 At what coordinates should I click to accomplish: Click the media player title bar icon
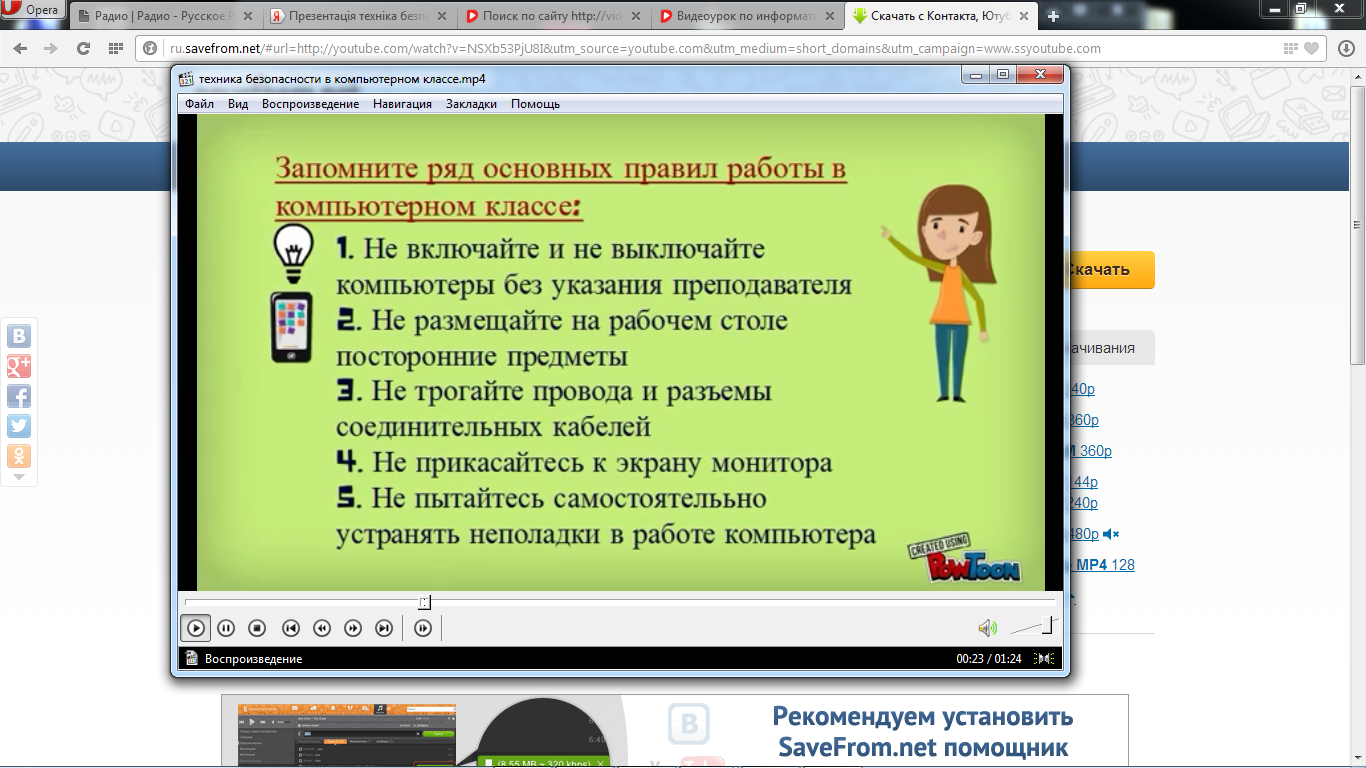point(186,78)
